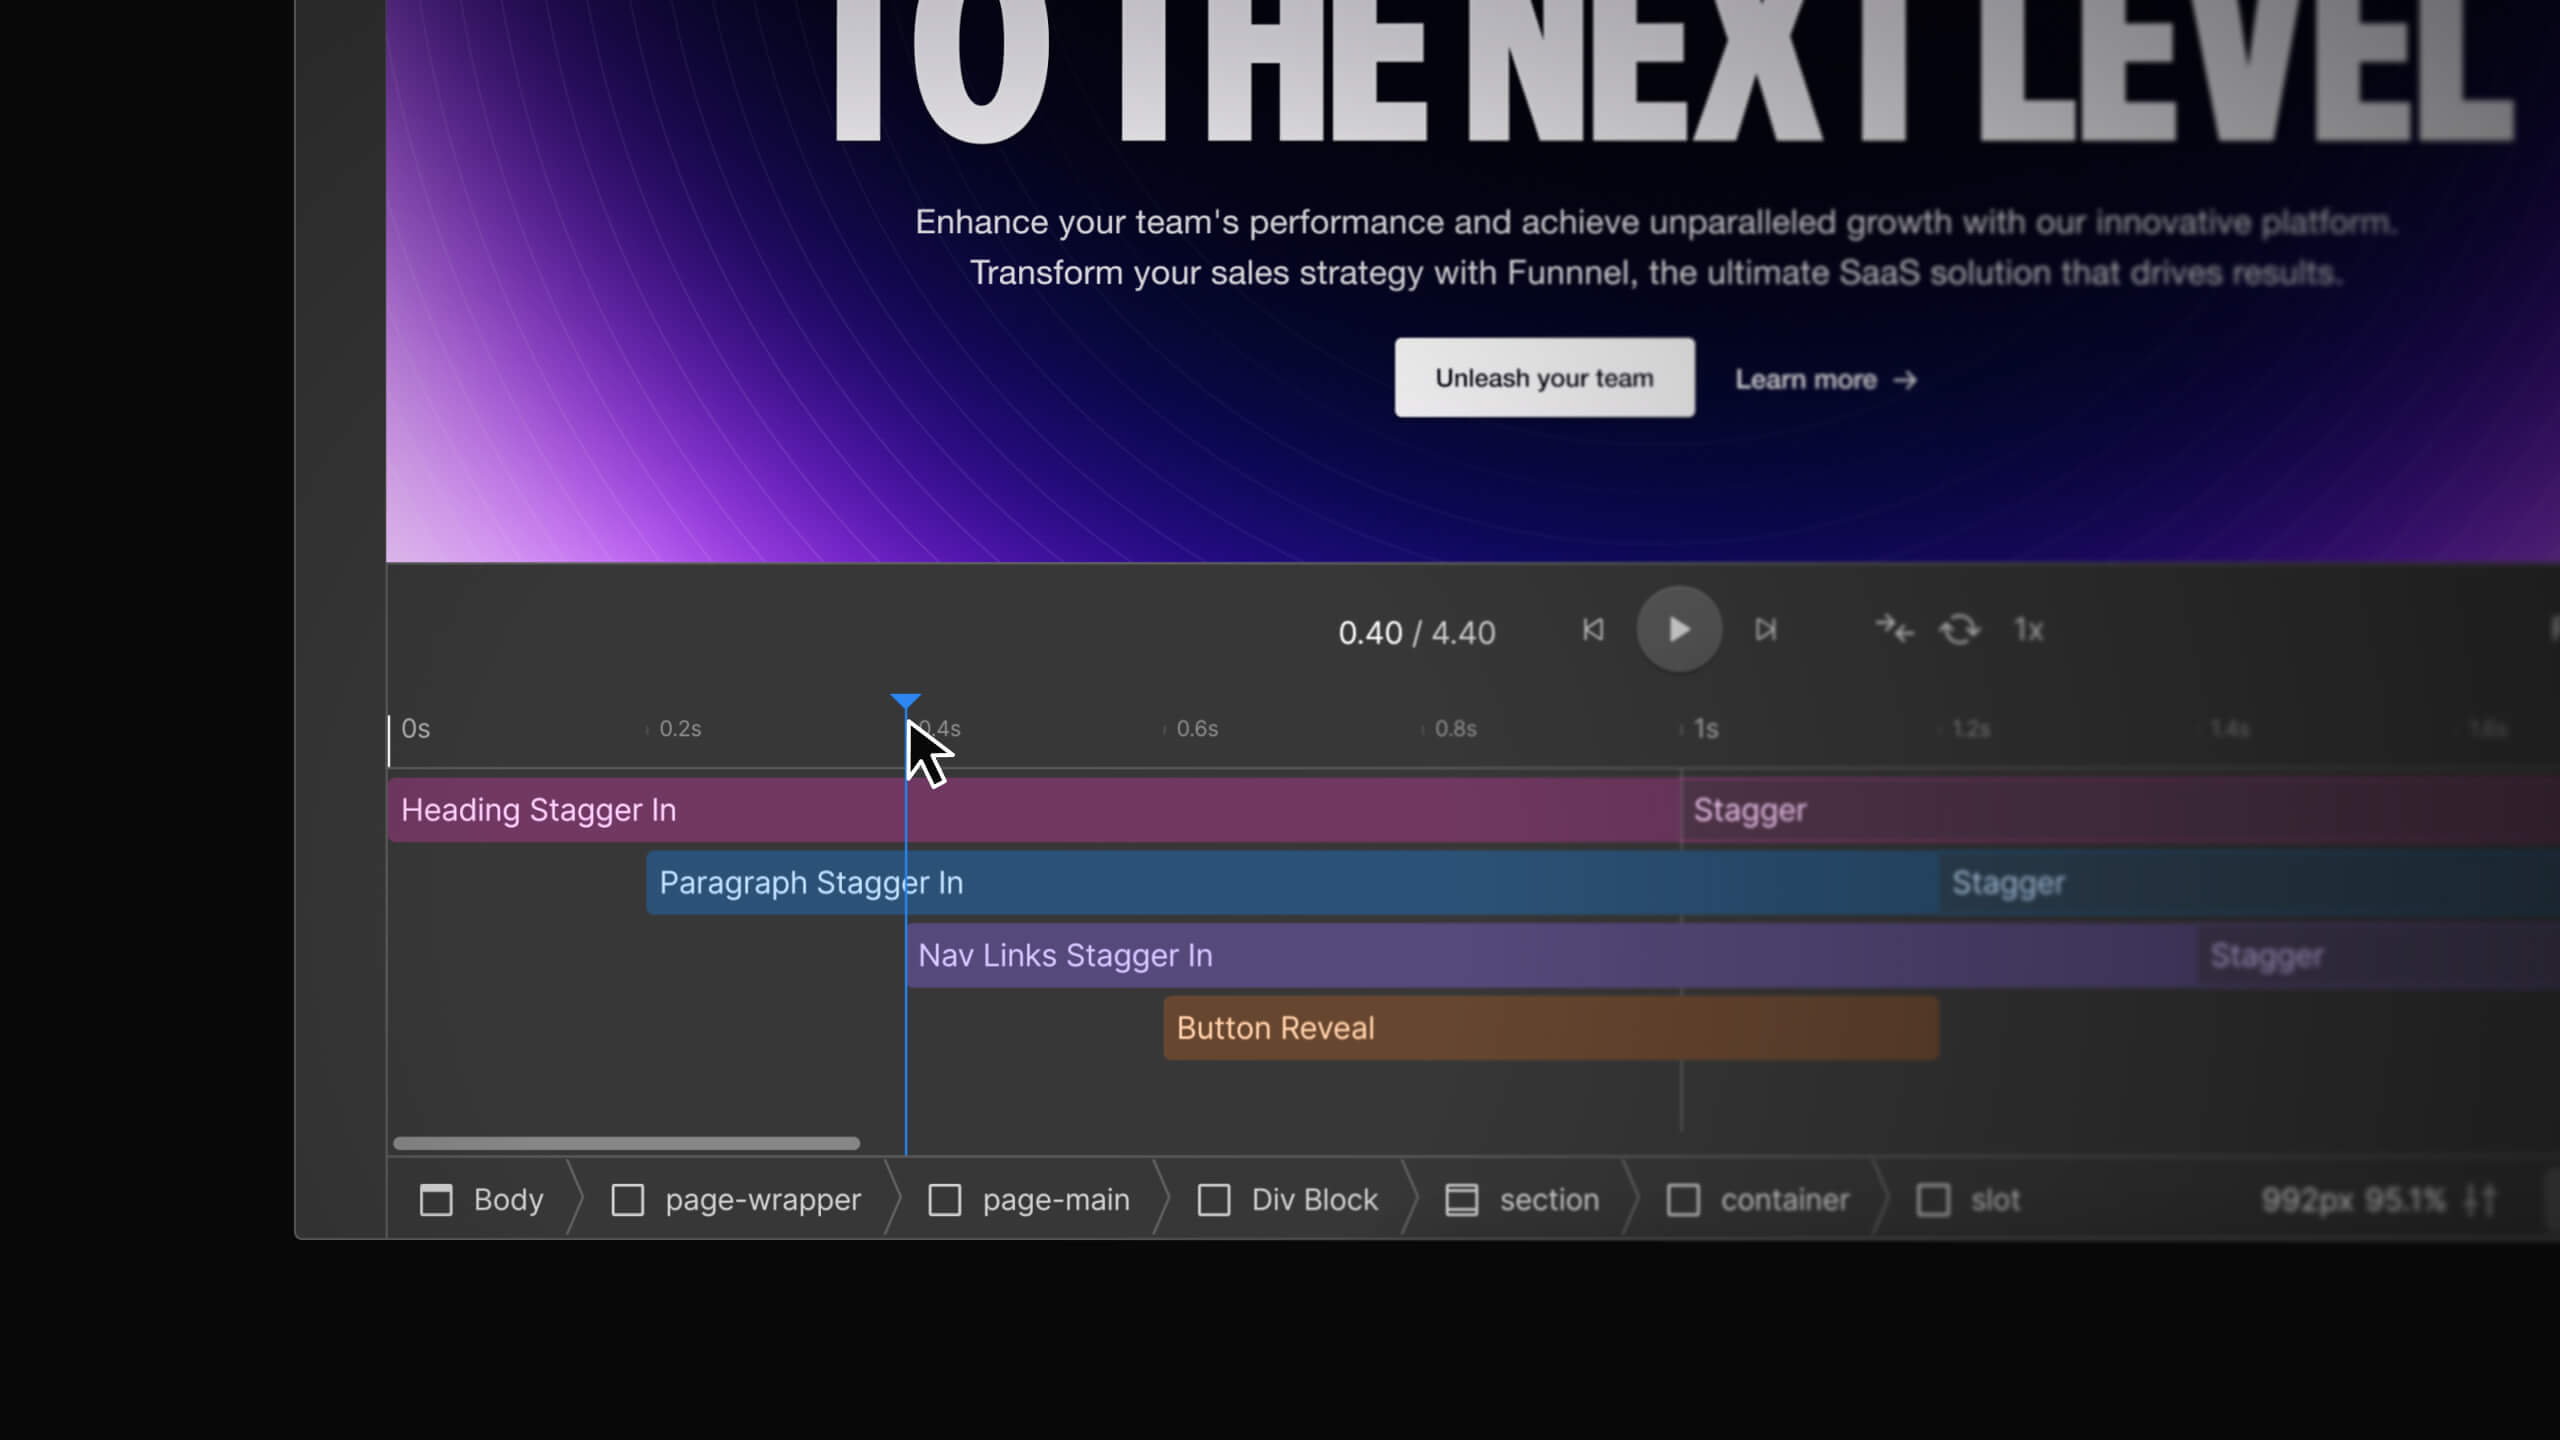Toggle the loop playback icon
The image size is (2560, 1440).
(1959, 629)
